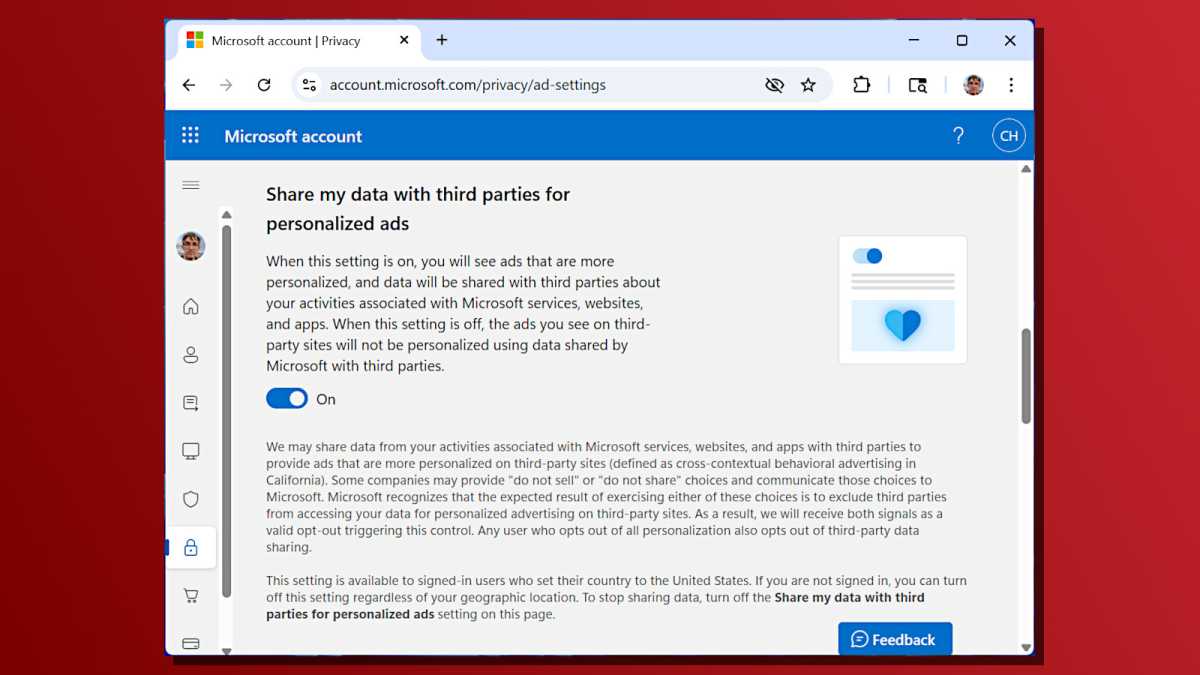Image resolution: width=1200 pixels, height=675 pixels.
Task: Bookmark the page with the star icon
Action: (x=809, y=85)
